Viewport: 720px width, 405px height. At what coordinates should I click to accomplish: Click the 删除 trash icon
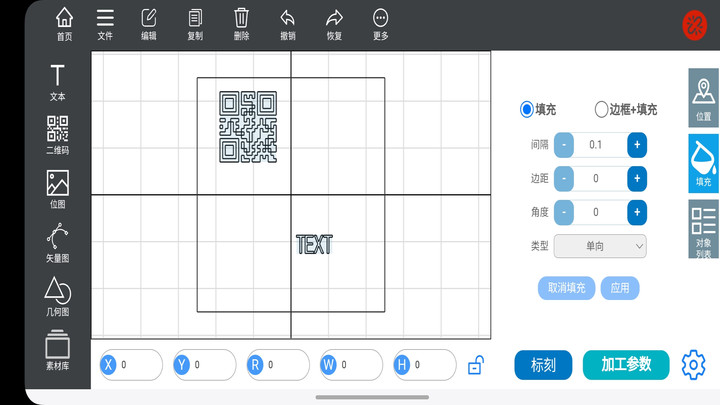coord(242,24)
